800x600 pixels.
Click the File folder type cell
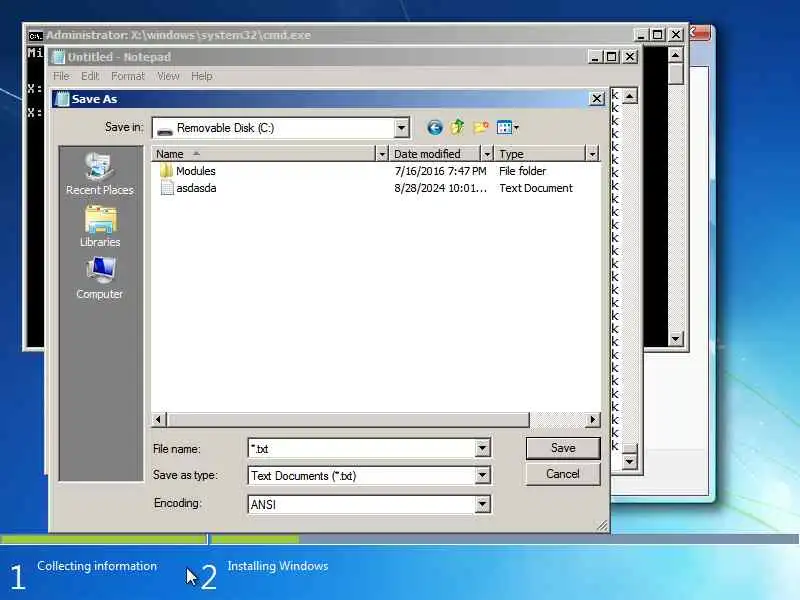[522, 171]
